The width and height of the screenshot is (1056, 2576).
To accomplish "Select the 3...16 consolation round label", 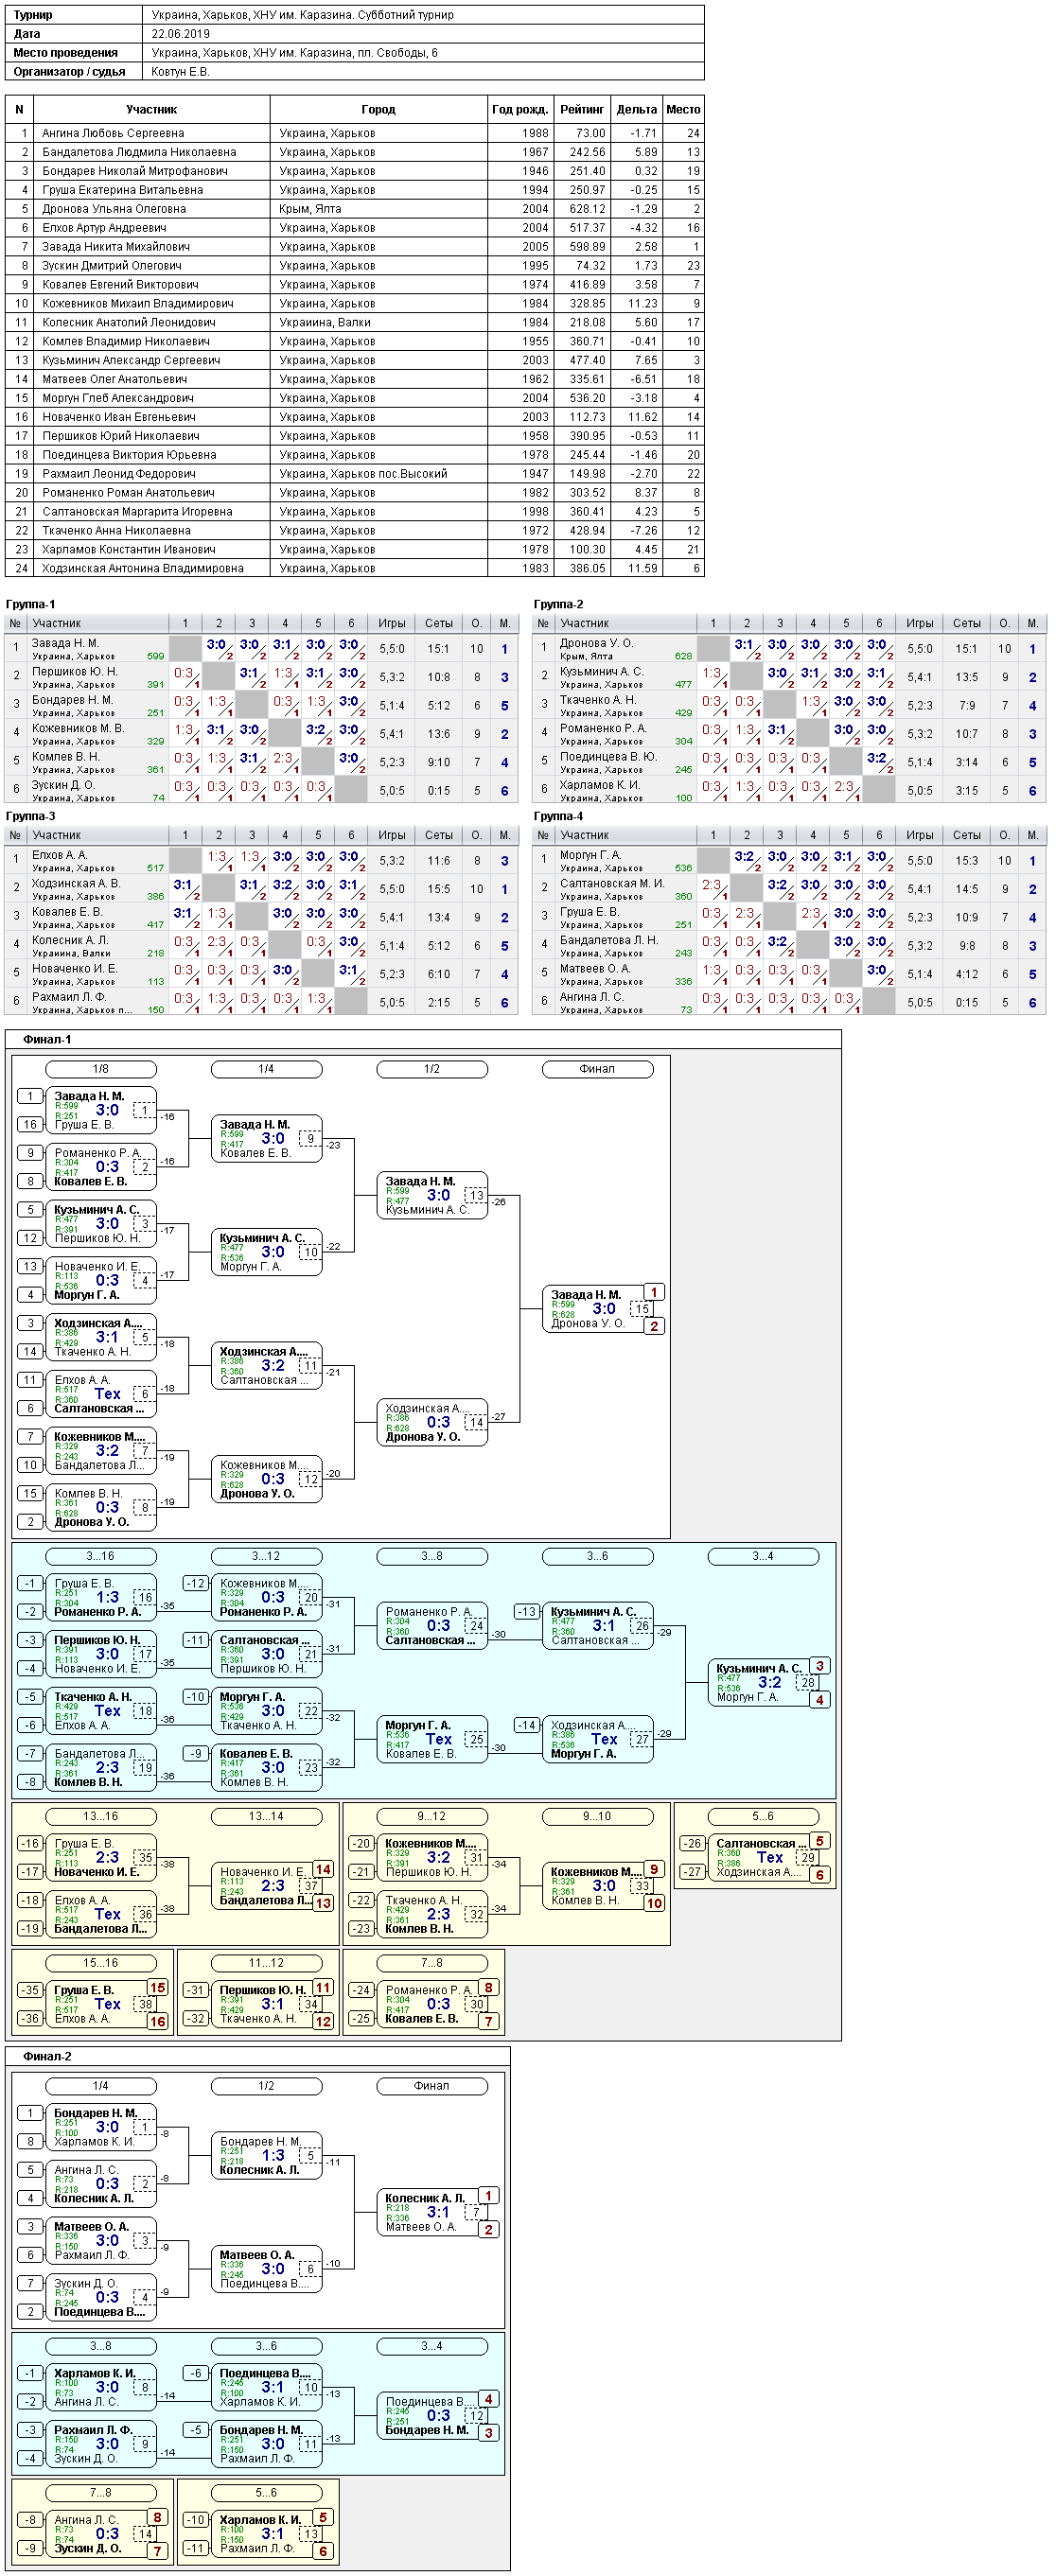I will click(101, 1556).
